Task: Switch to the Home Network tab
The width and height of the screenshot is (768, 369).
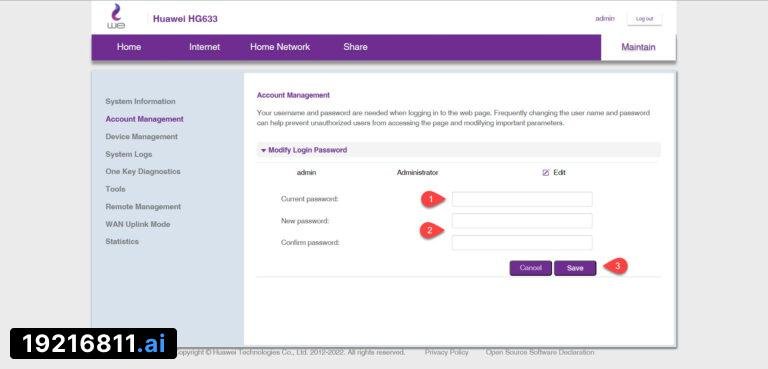Action: pos(280,47)
